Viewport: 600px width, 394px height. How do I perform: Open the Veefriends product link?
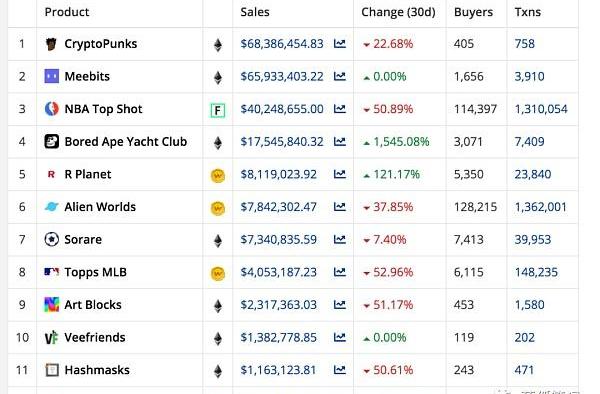tap(95, 337)
